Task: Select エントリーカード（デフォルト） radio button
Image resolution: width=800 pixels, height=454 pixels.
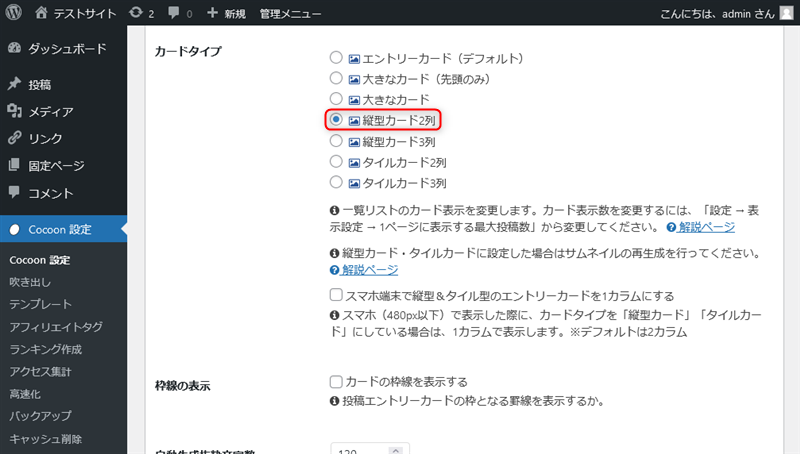Action: (x=336, y=57)
